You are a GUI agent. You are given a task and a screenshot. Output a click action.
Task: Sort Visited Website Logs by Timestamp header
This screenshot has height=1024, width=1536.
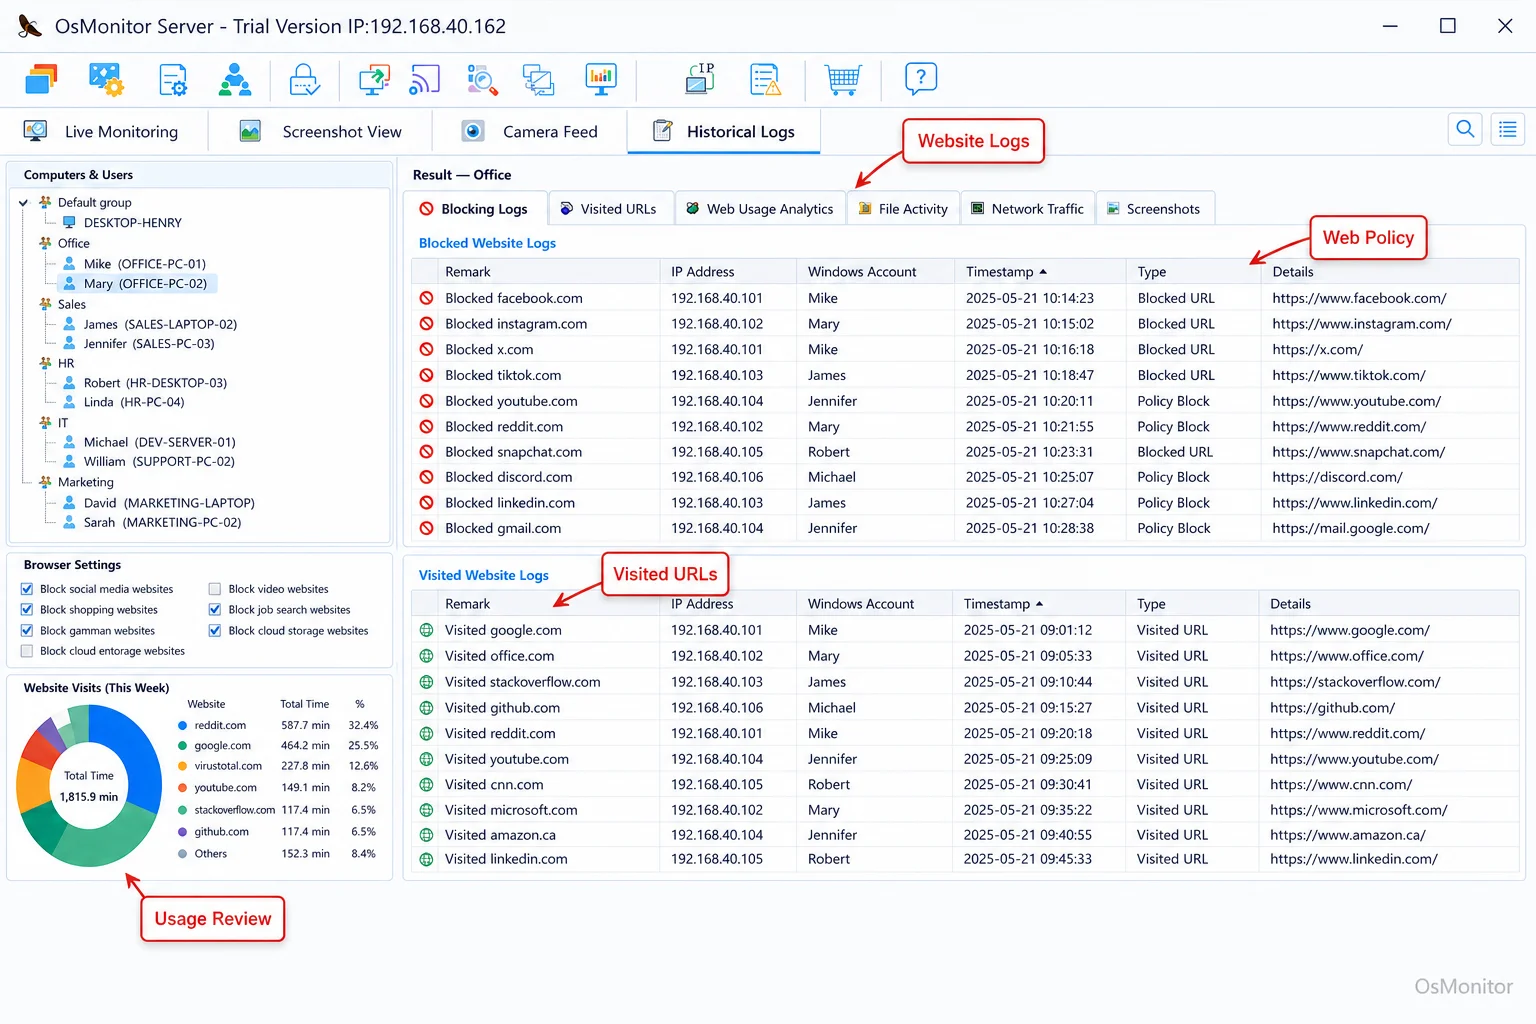(x=1038, y=603)
